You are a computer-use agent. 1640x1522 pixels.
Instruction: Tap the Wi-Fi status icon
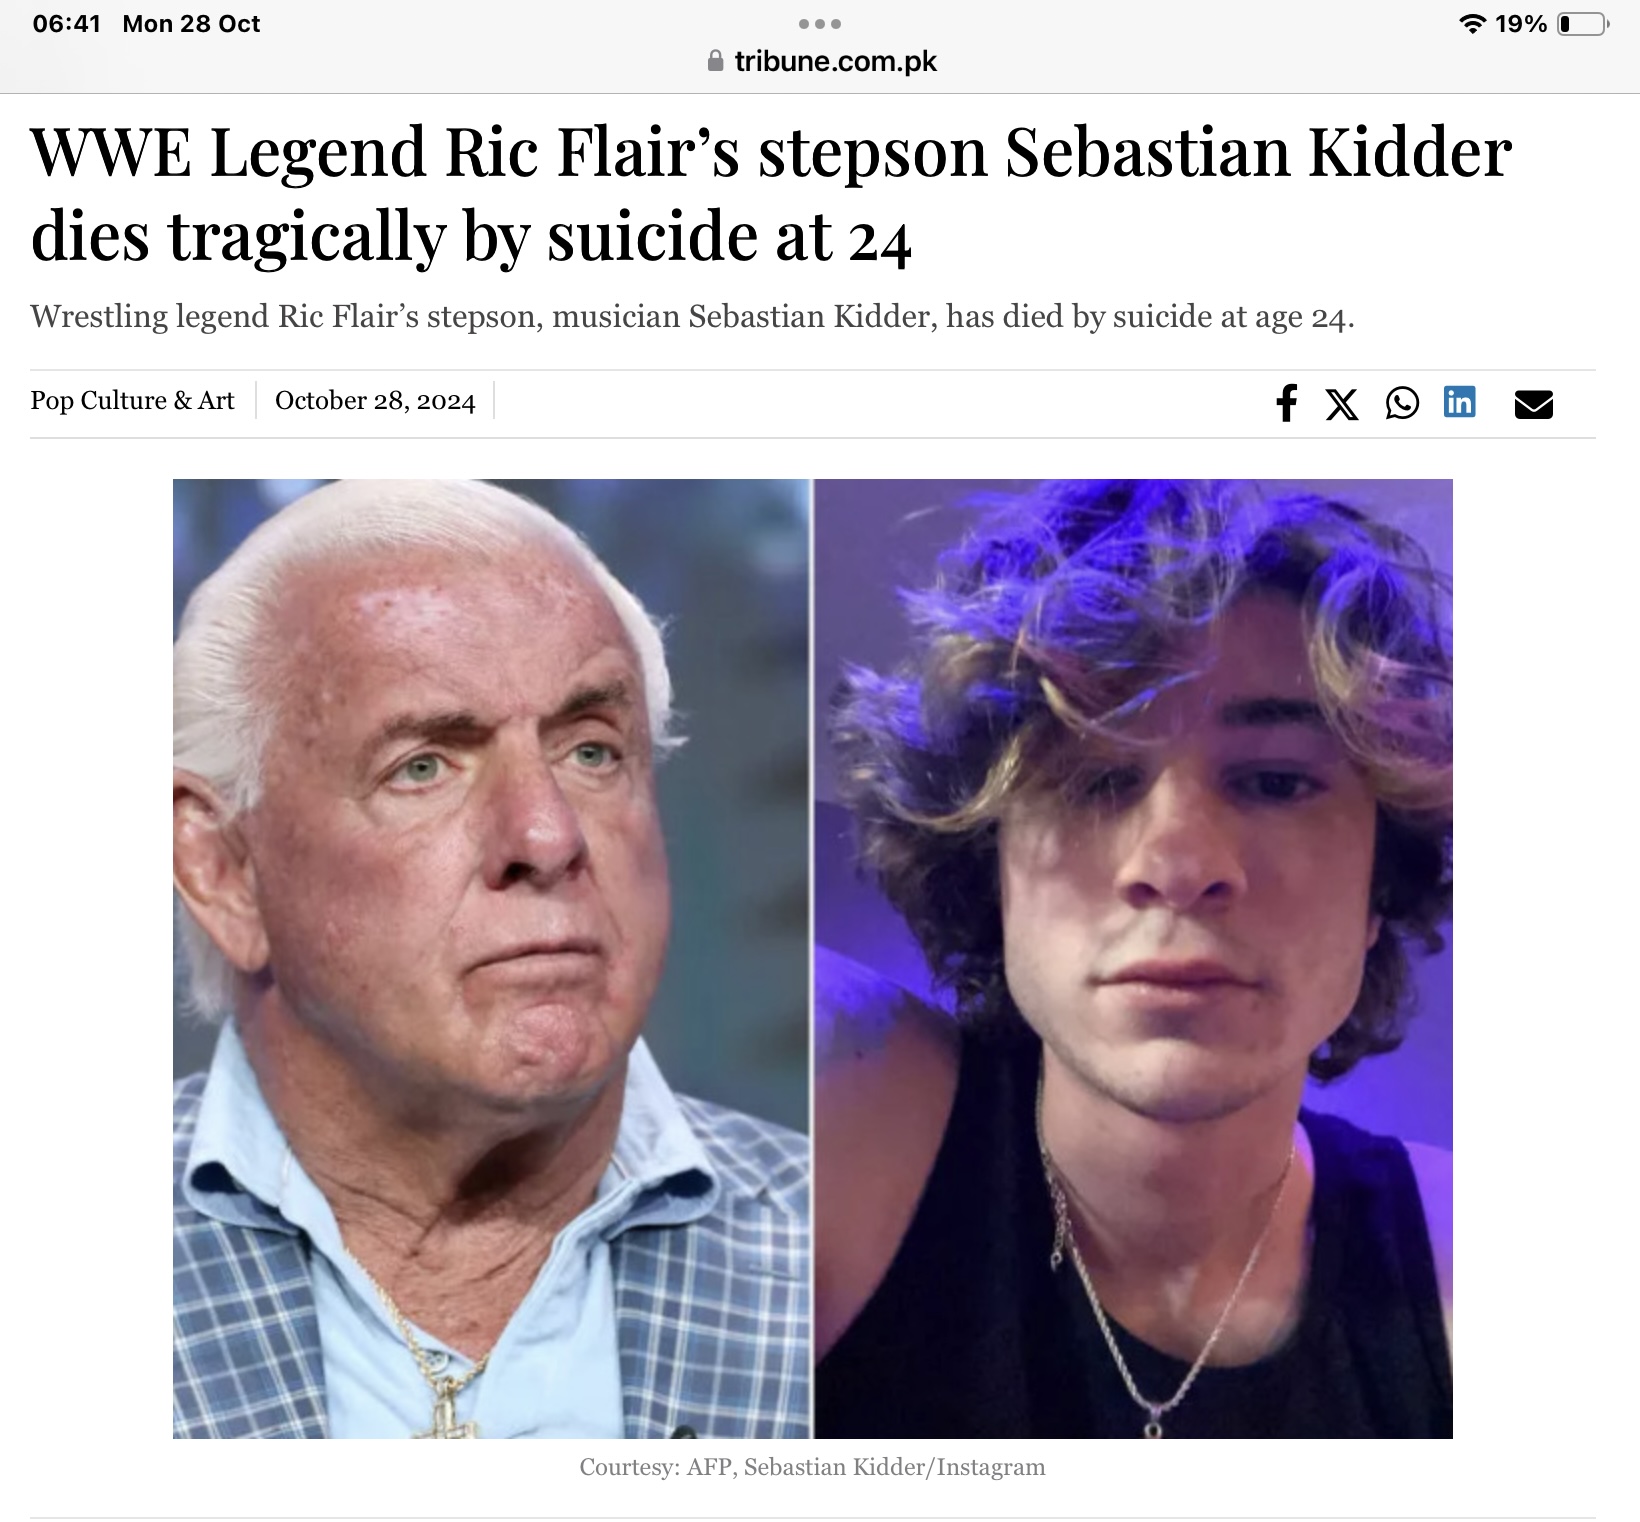1471,24
